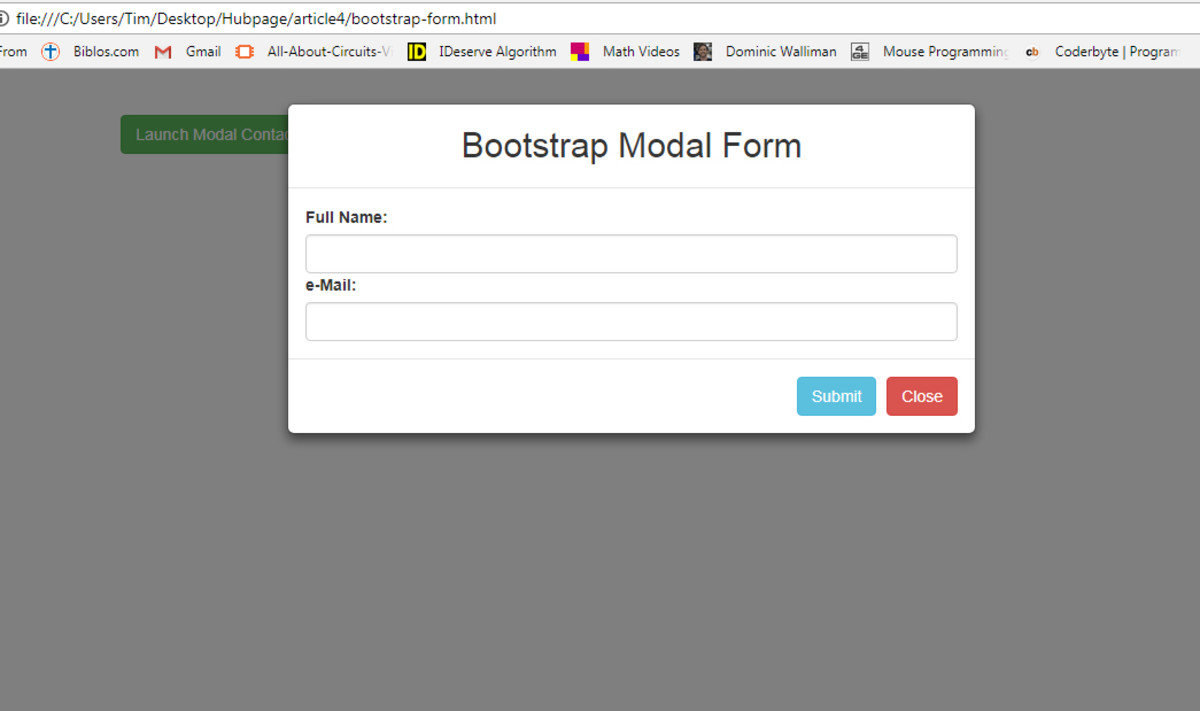Image resolution: width=1200 pixels, height=711 pixels.
Task: Close the Bootstrap Modal Form
Action: [x=921, y=396]
